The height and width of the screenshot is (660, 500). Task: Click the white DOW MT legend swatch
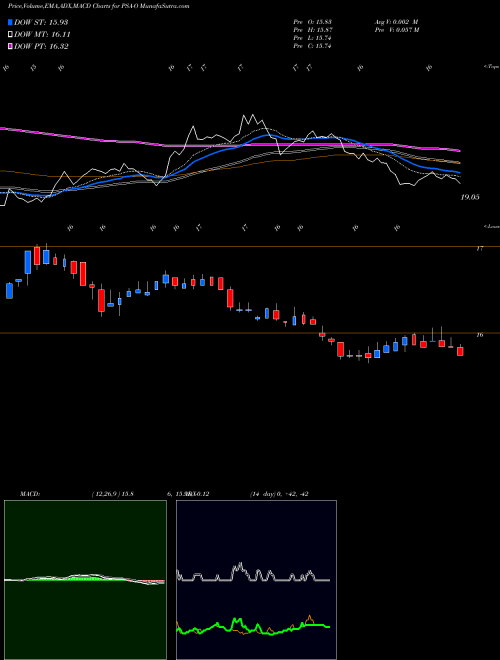click(10, 34)
